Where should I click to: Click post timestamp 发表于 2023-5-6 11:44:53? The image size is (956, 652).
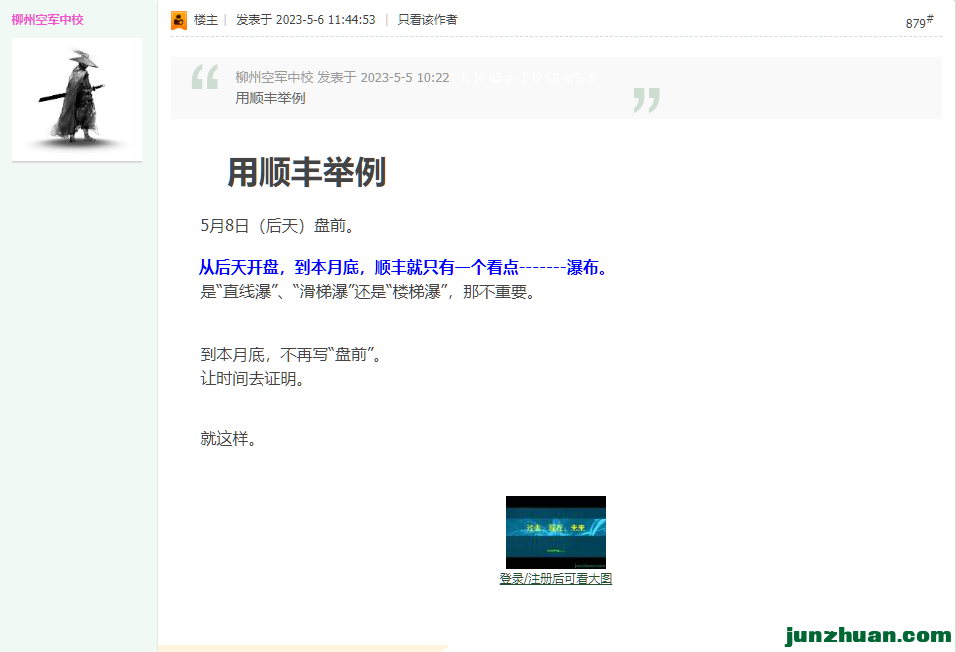pyautogui.click(x=305, y=20)
